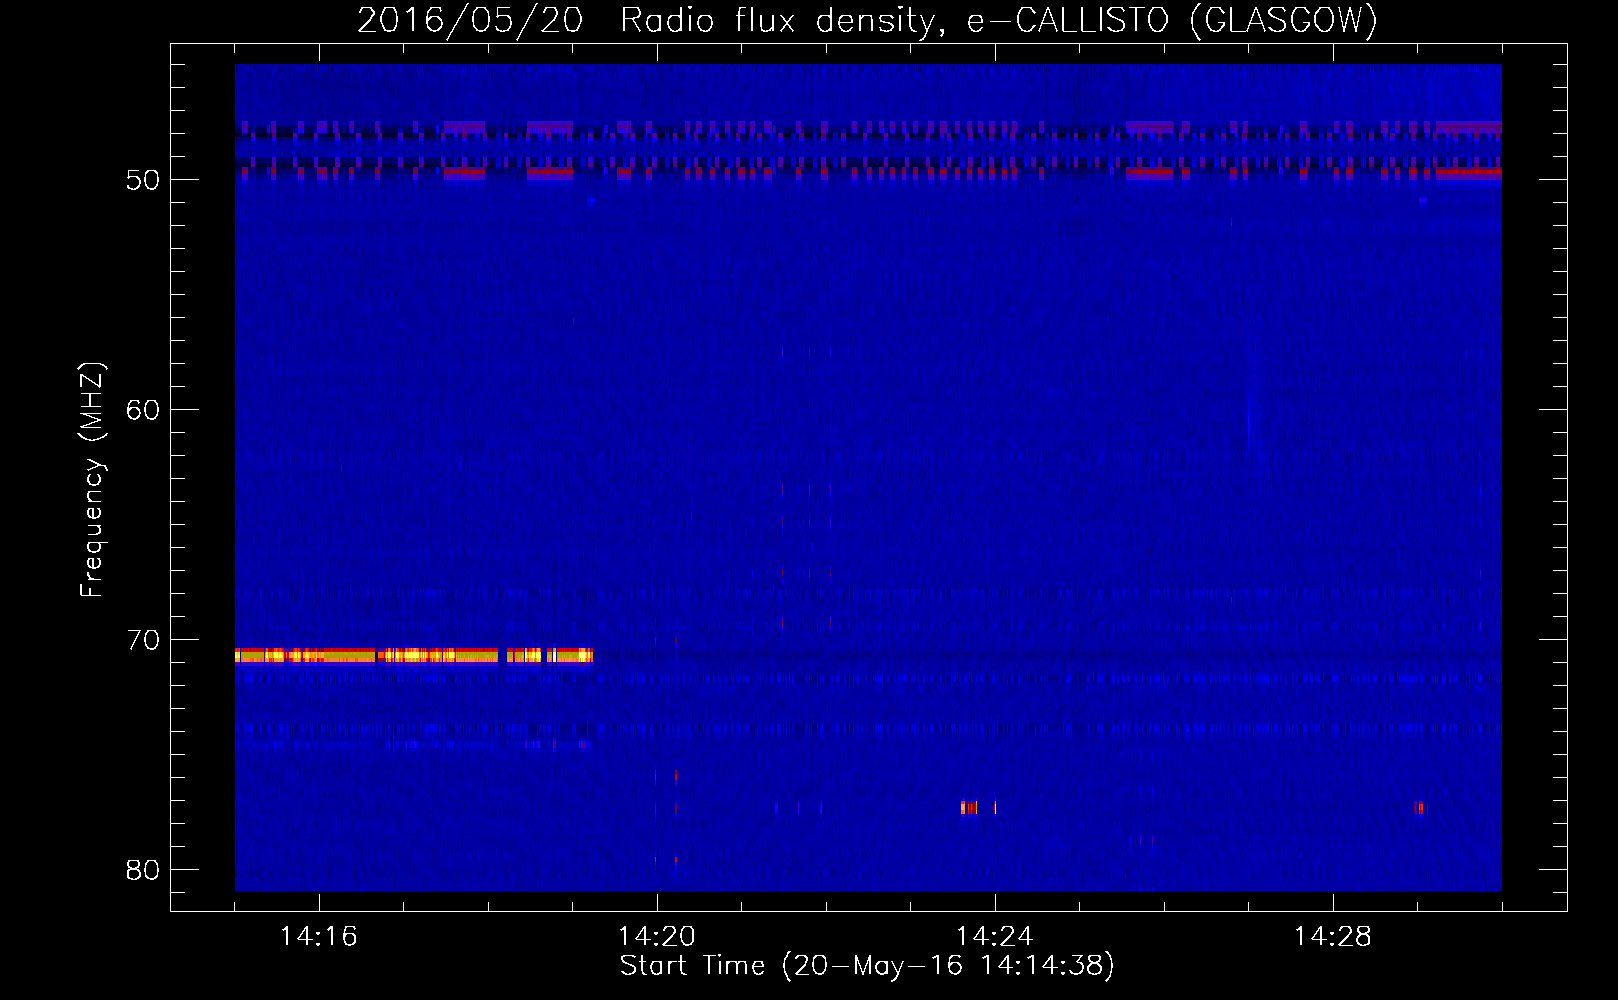The width and height of the screenshot is (1618, 1000).
Task: Click the 14:16 time tick label
Action: [x=318, y=937]
